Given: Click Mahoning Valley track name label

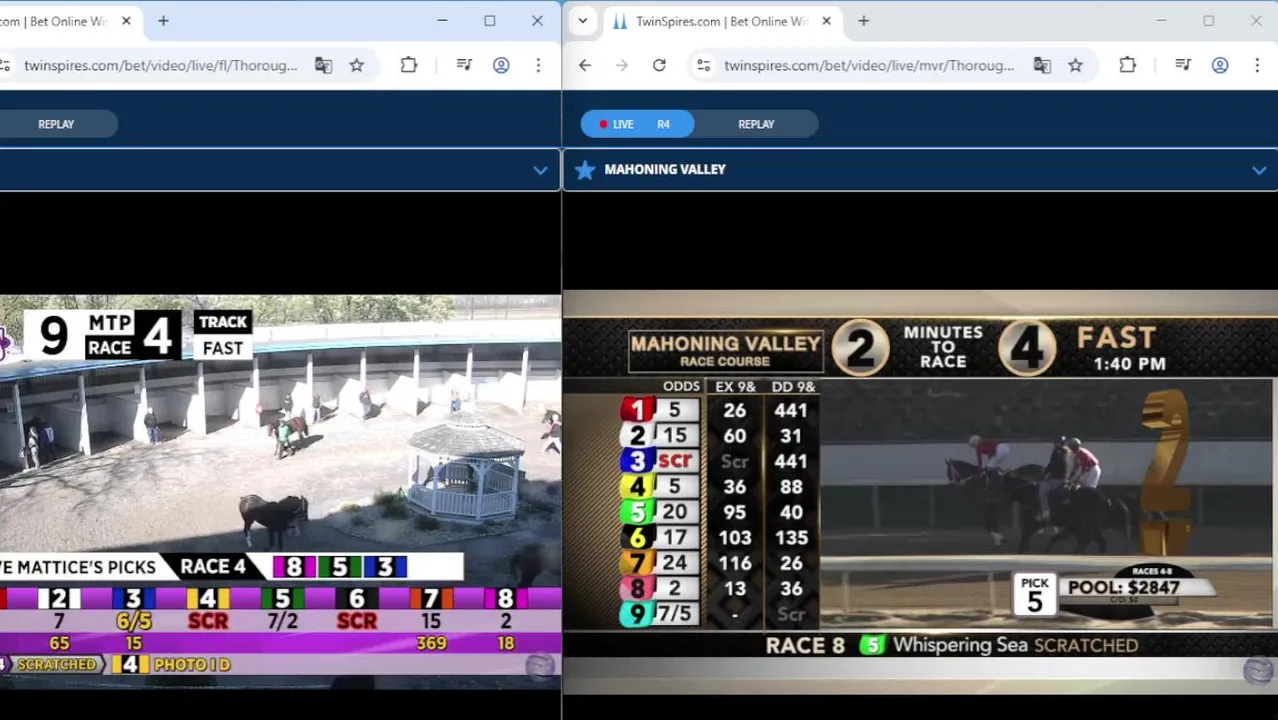Looking at the screenshot, I should [665, 170].
